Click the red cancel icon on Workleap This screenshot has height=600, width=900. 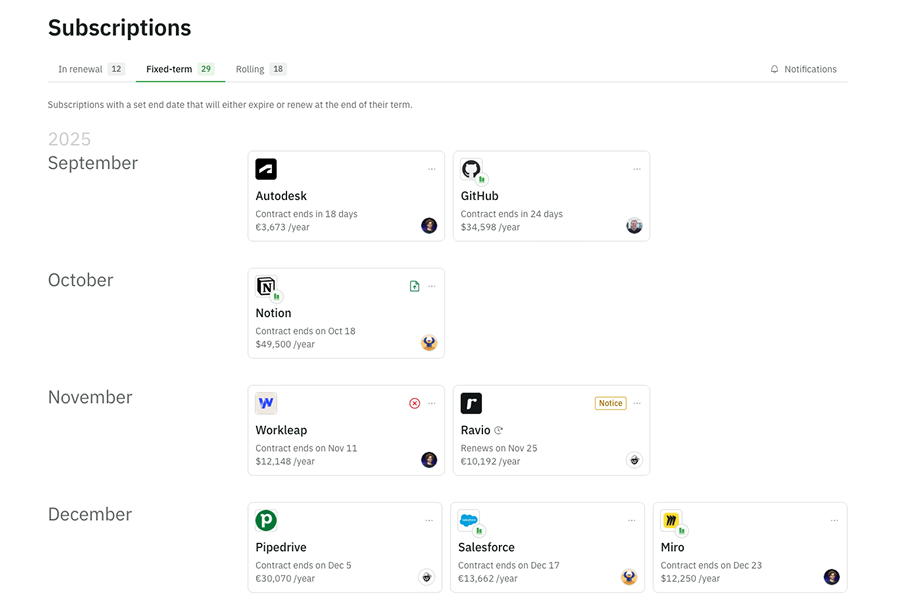(415, 403)
